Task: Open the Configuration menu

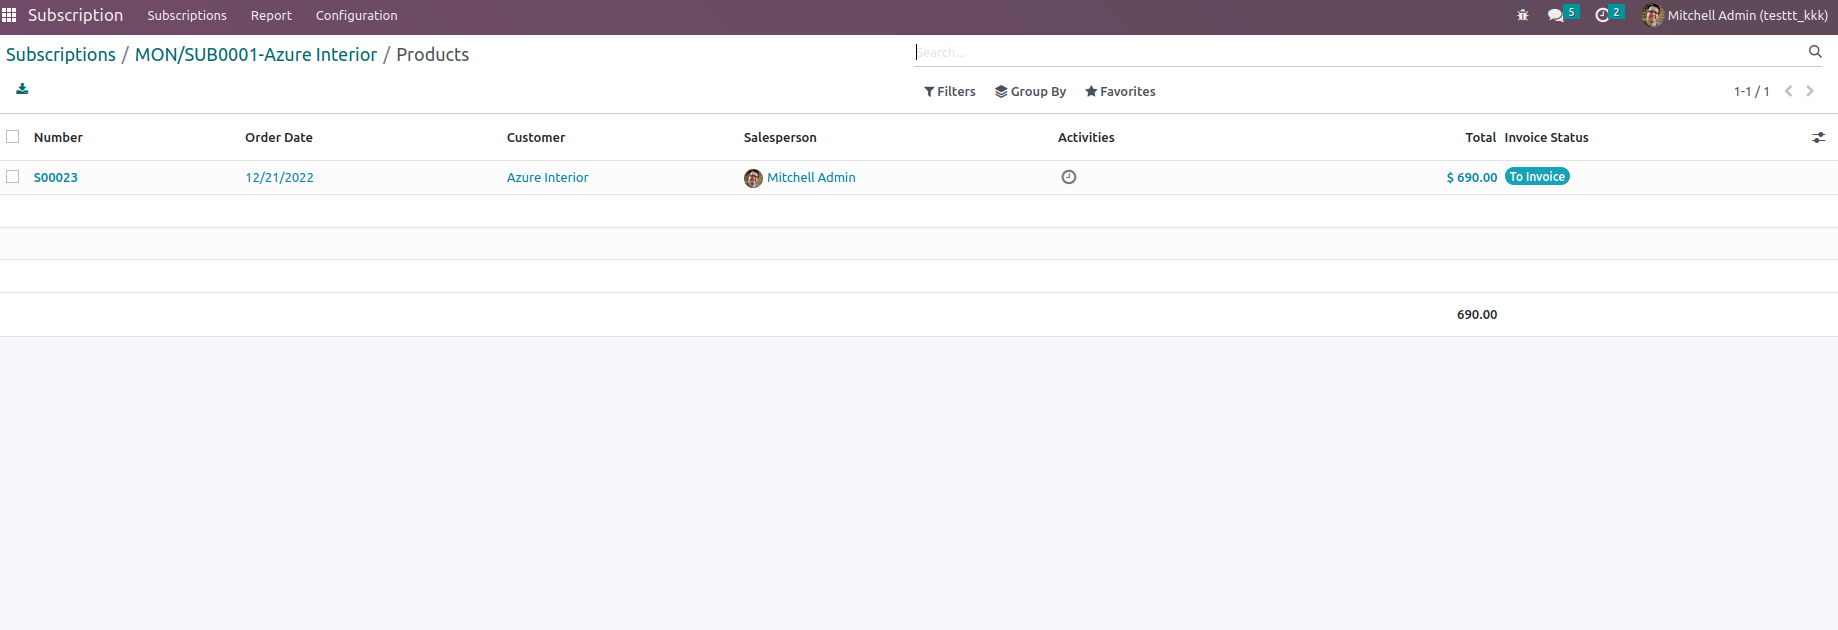Action: (x=356, y=15)
